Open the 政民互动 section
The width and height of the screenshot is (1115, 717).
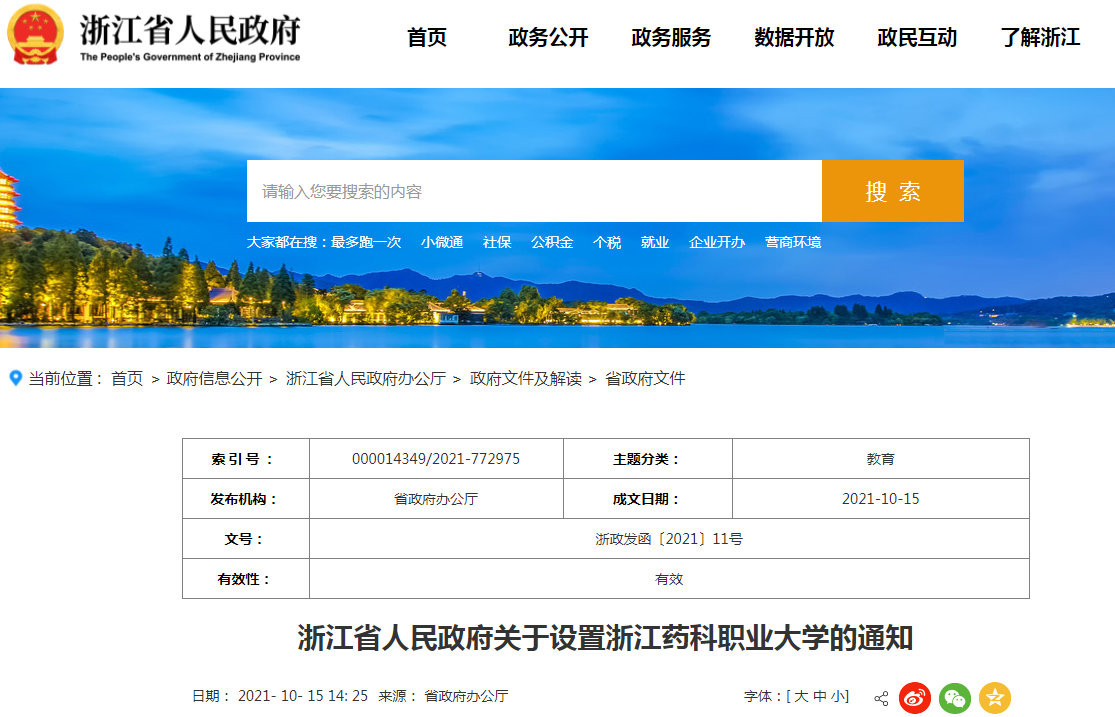tap(916, 38)
